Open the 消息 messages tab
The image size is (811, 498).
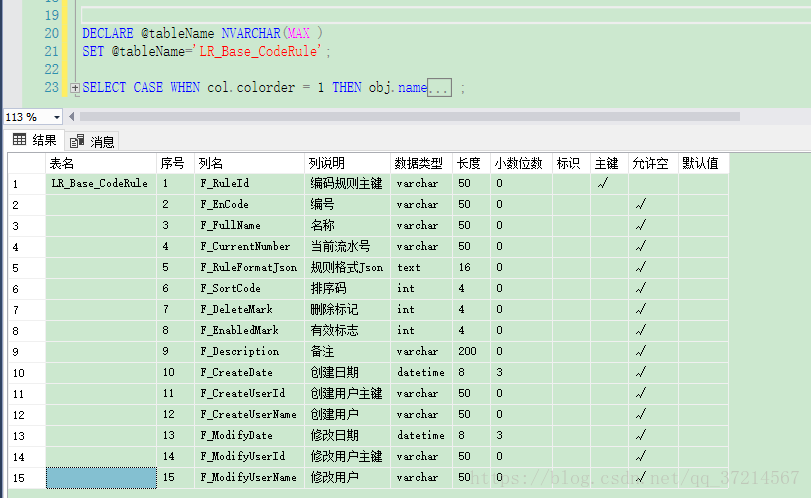click(92, 141)
